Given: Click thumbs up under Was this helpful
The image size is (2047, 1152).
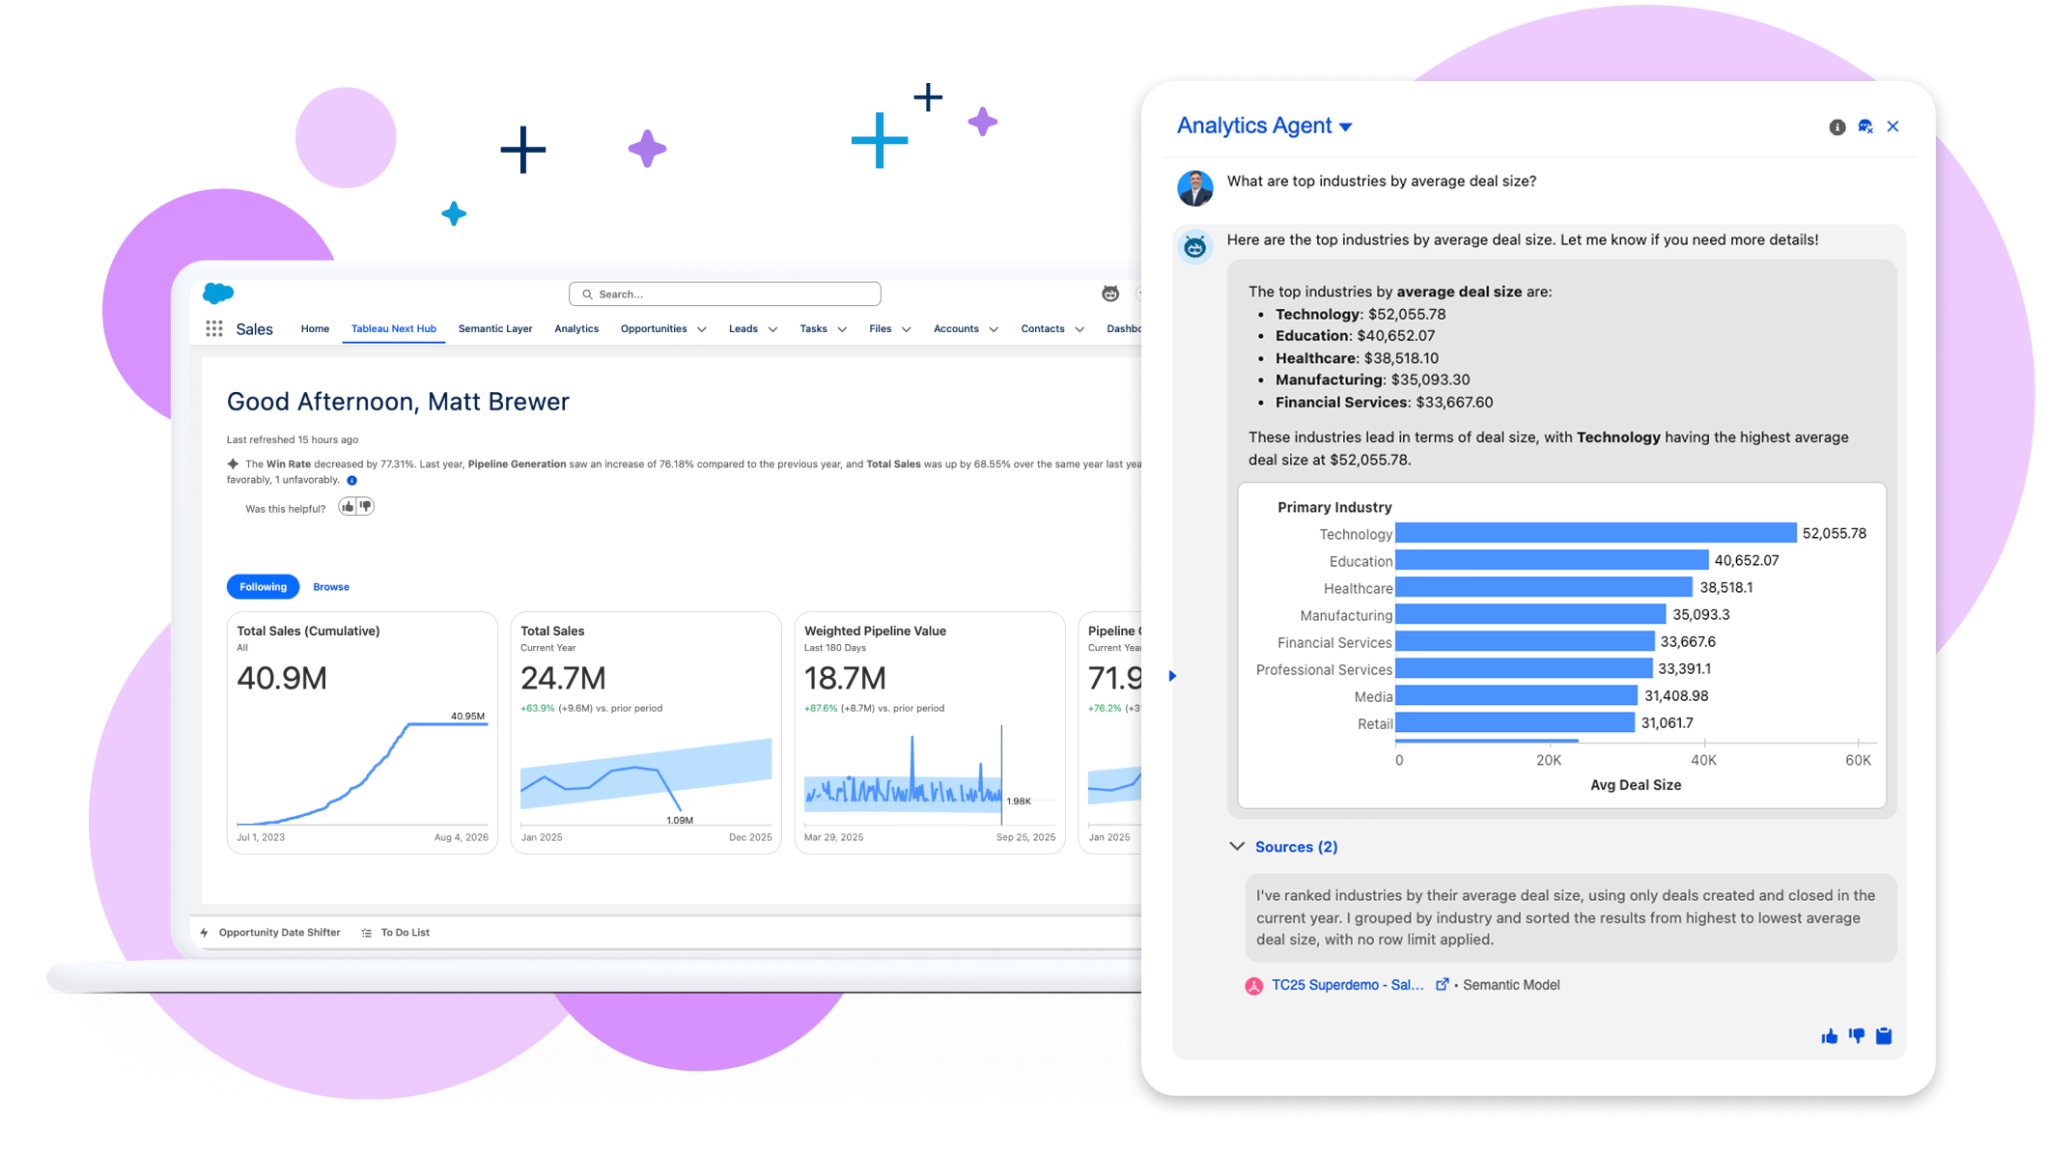Looking at the screenshot, I should point(347,507).
